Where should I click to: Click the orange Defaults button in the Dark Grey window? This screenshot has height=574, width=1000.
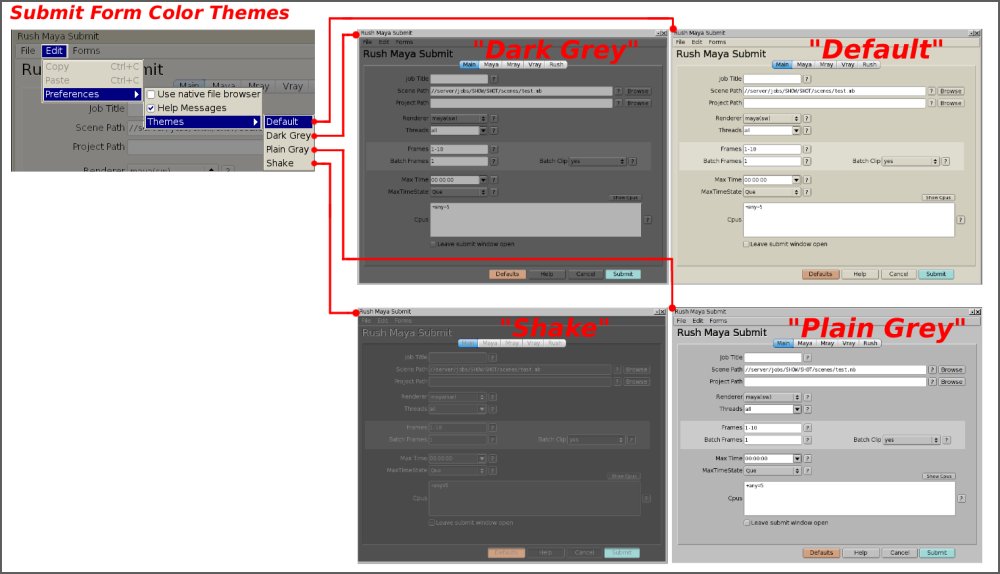tap(507, 274)
